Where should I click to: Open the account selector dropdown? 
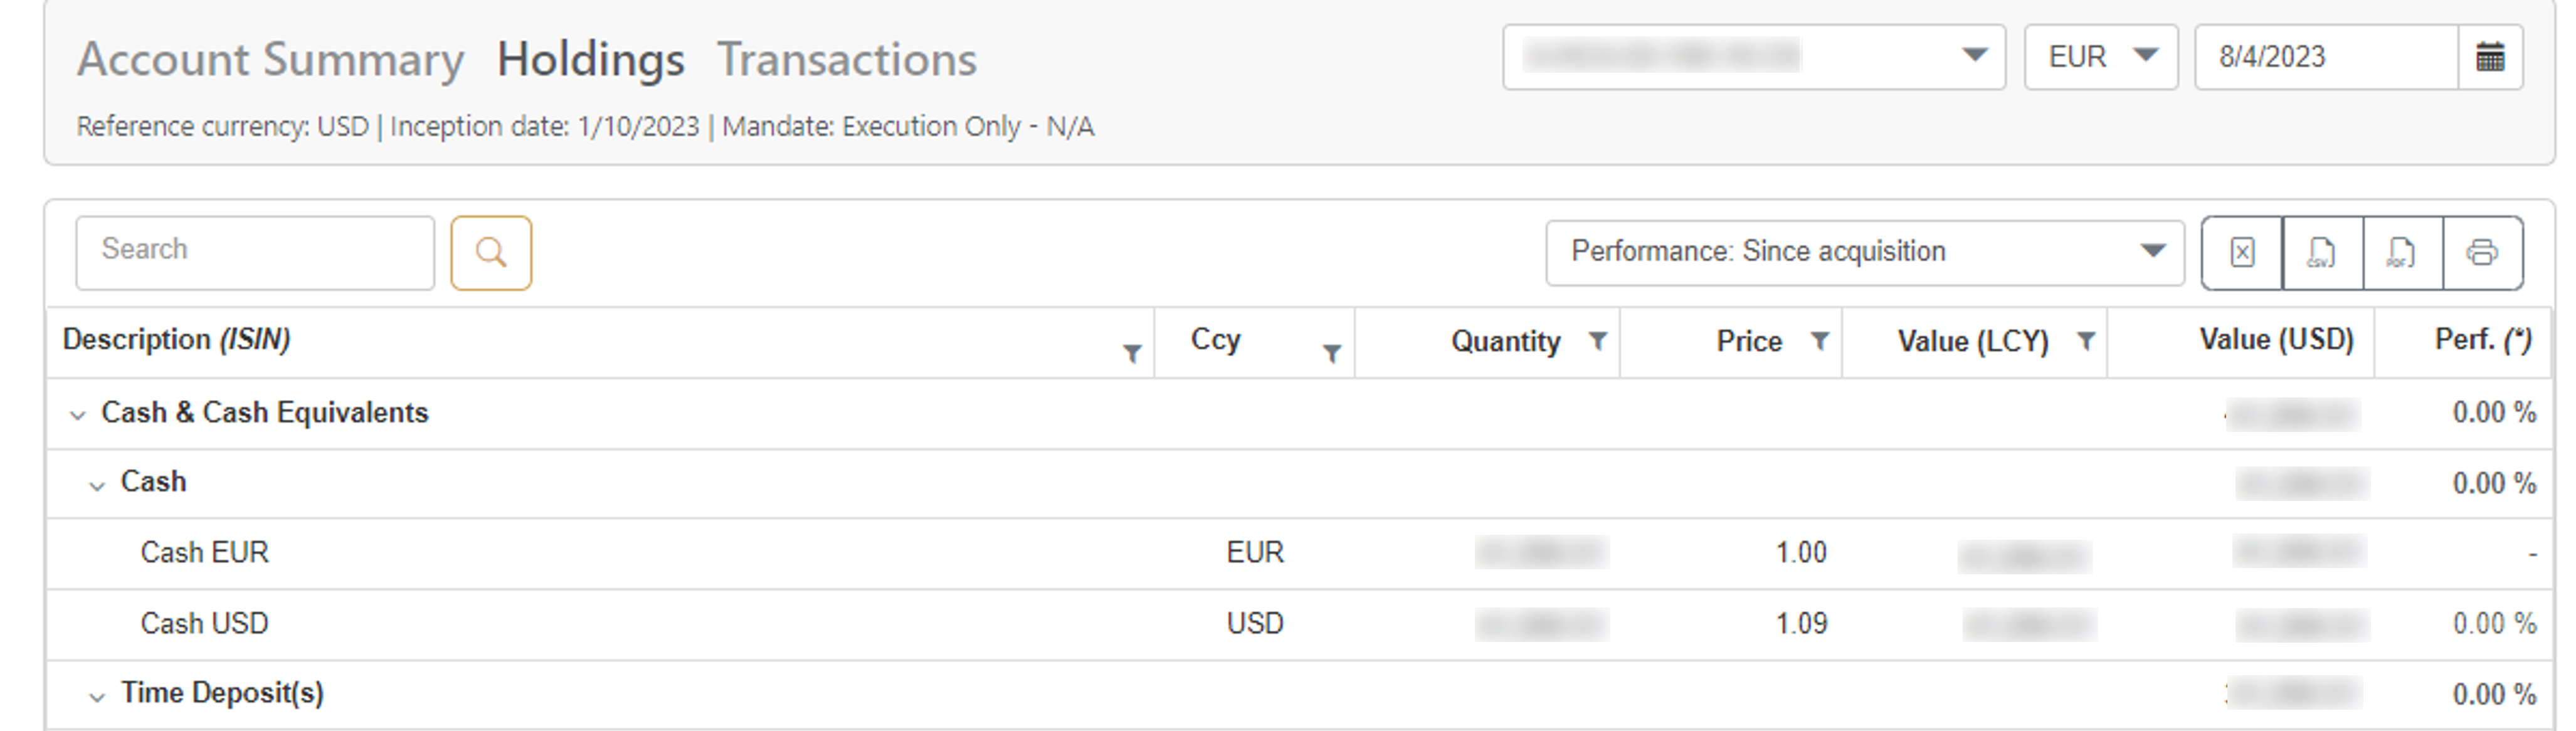point(1754,57)
